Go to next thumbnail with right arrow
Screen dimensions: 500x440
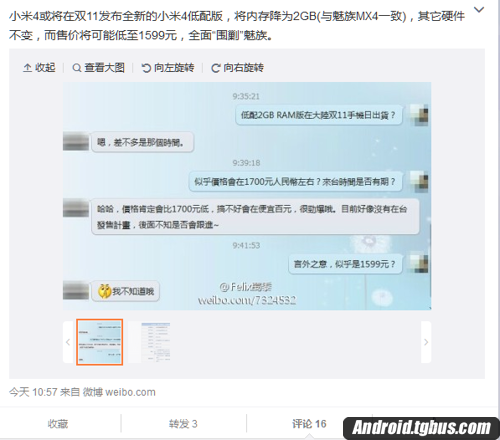pyautogui.click(x=426, y=342)
